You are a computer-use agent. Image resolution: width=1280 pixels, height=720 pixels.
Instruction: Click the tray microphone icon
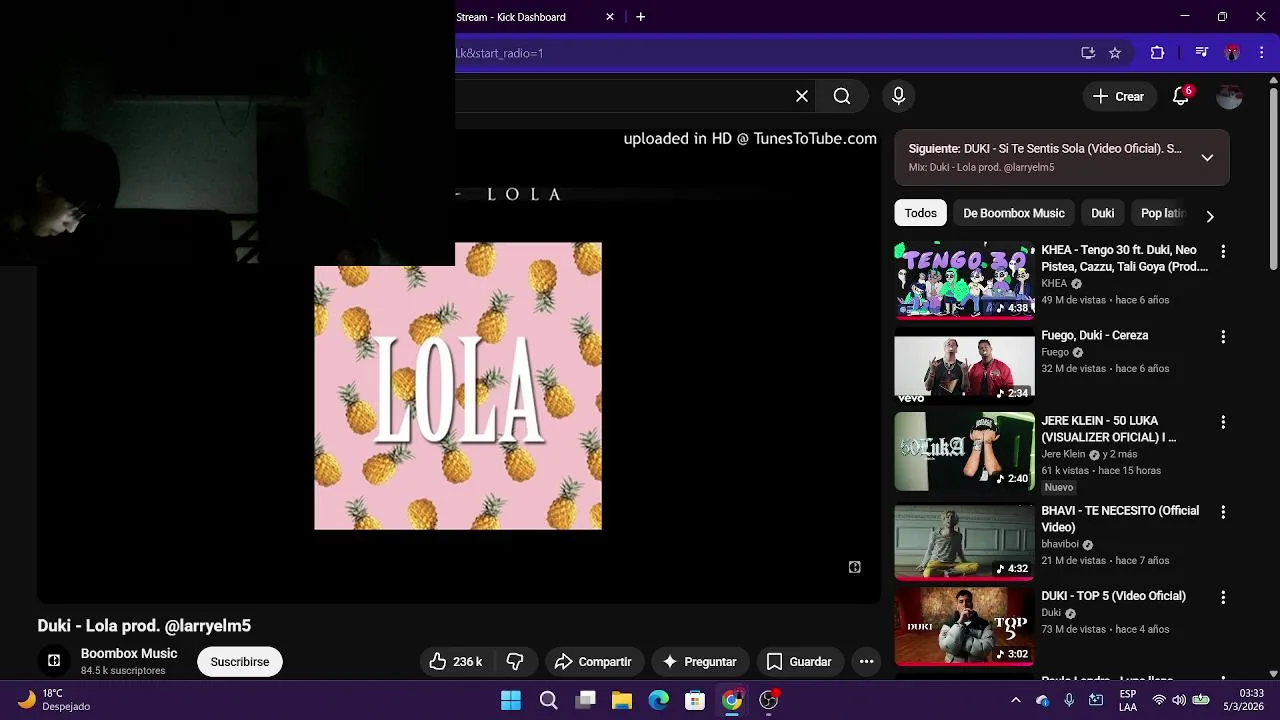point(1069,700)
